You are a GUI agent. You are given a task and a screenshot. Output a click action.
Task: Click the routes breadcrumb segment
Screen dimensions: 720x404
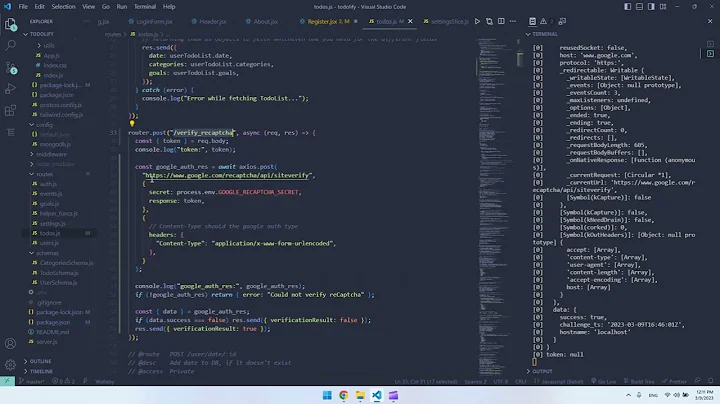click(112, 34)
